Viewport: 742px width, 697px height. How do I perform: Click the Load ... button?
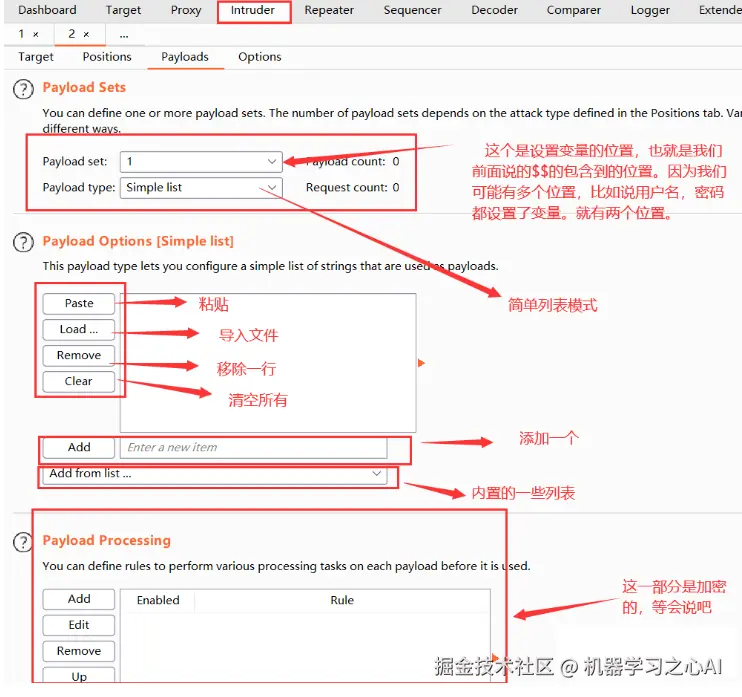[79, 329]
